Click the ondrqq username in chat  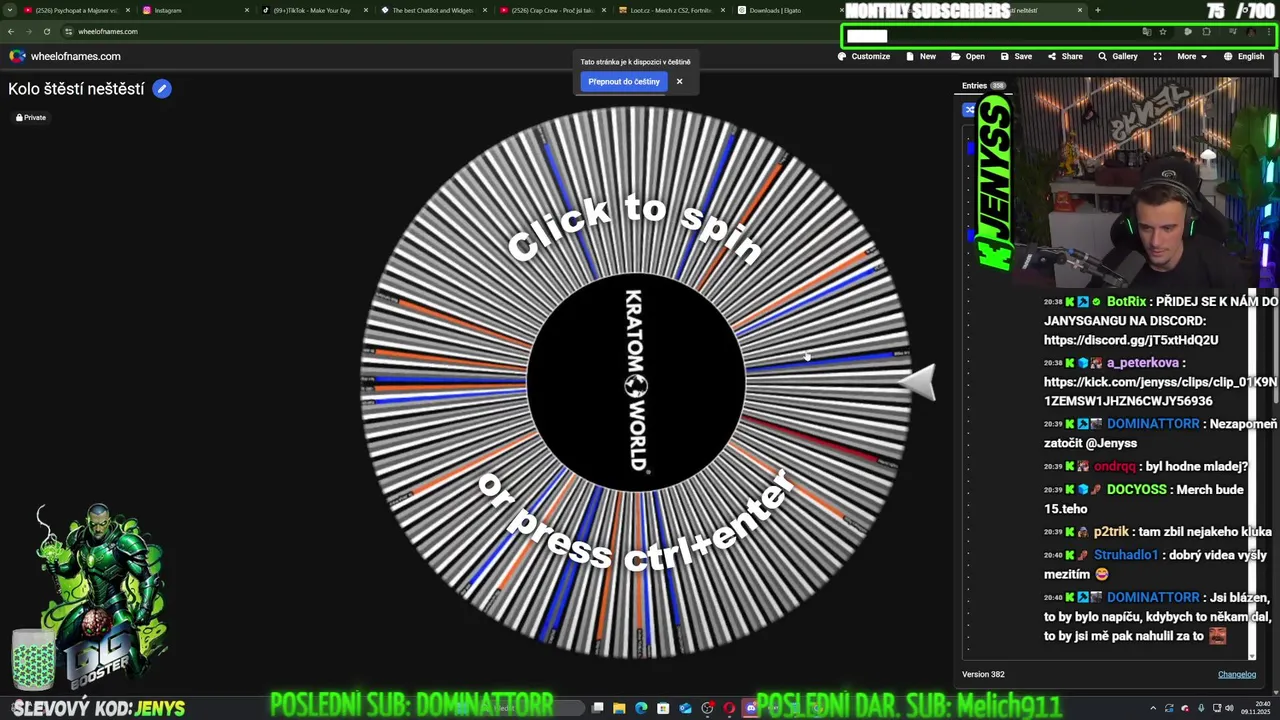coord(1115,466)
